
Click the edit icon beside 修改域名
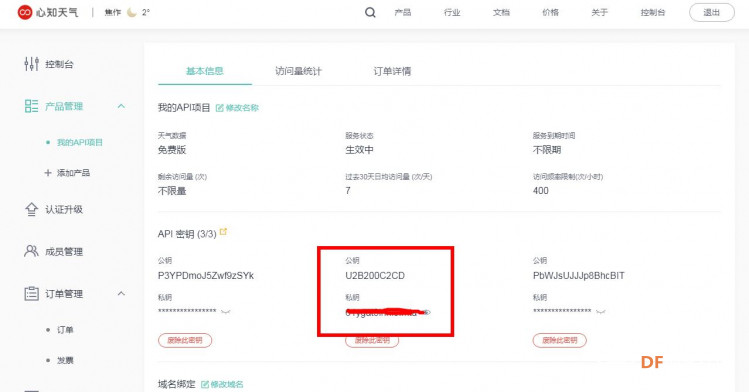tap(205, 384)
